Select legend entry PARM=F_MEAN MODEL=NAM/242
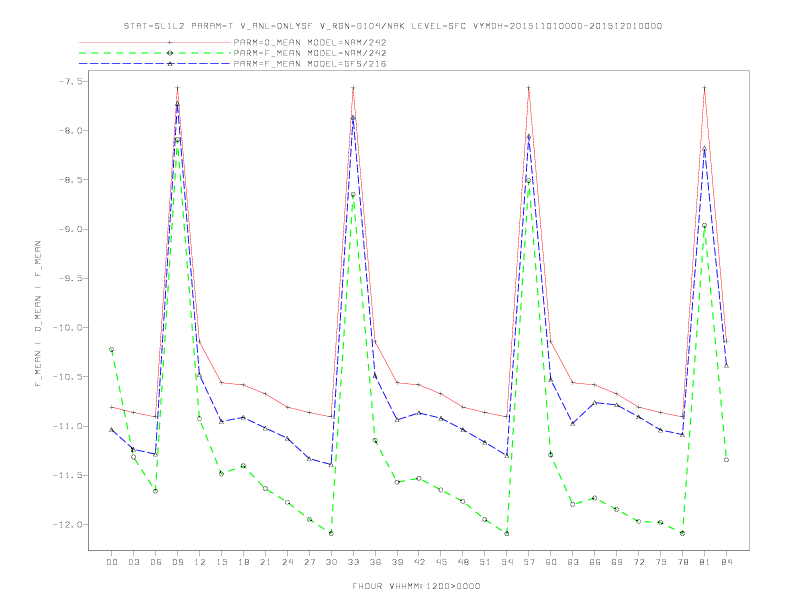Image resolution: width=792 pixels, height=612 pixels. point(310,53)
